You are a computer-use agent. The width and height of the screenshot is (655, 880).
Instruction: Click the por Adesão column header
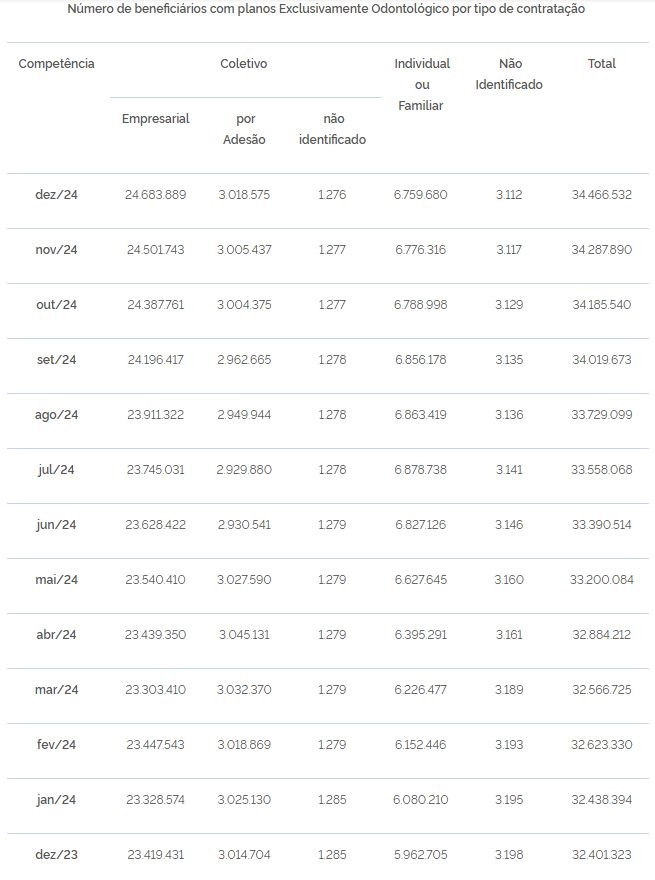click(x=244, y=129)
